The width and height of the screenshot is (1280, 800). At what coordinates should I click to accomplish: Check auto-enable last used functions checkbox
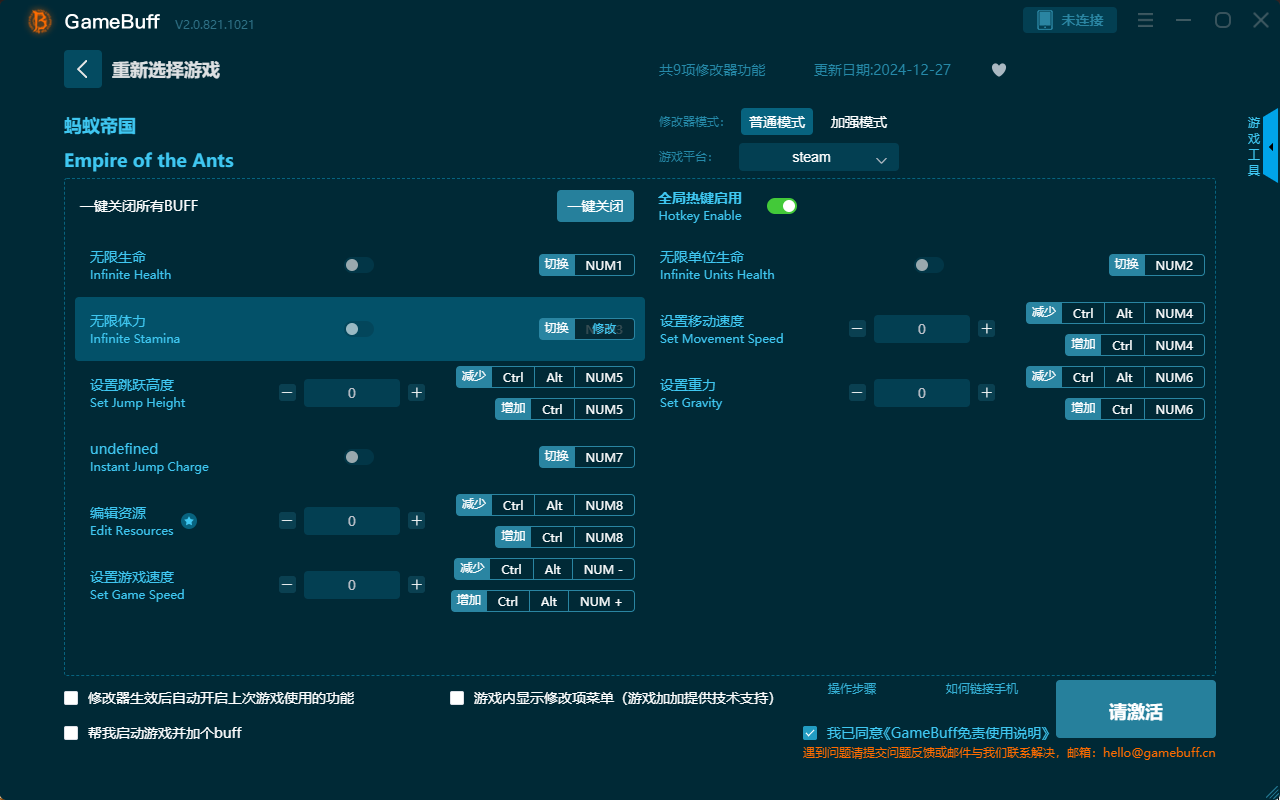(71, 698)
